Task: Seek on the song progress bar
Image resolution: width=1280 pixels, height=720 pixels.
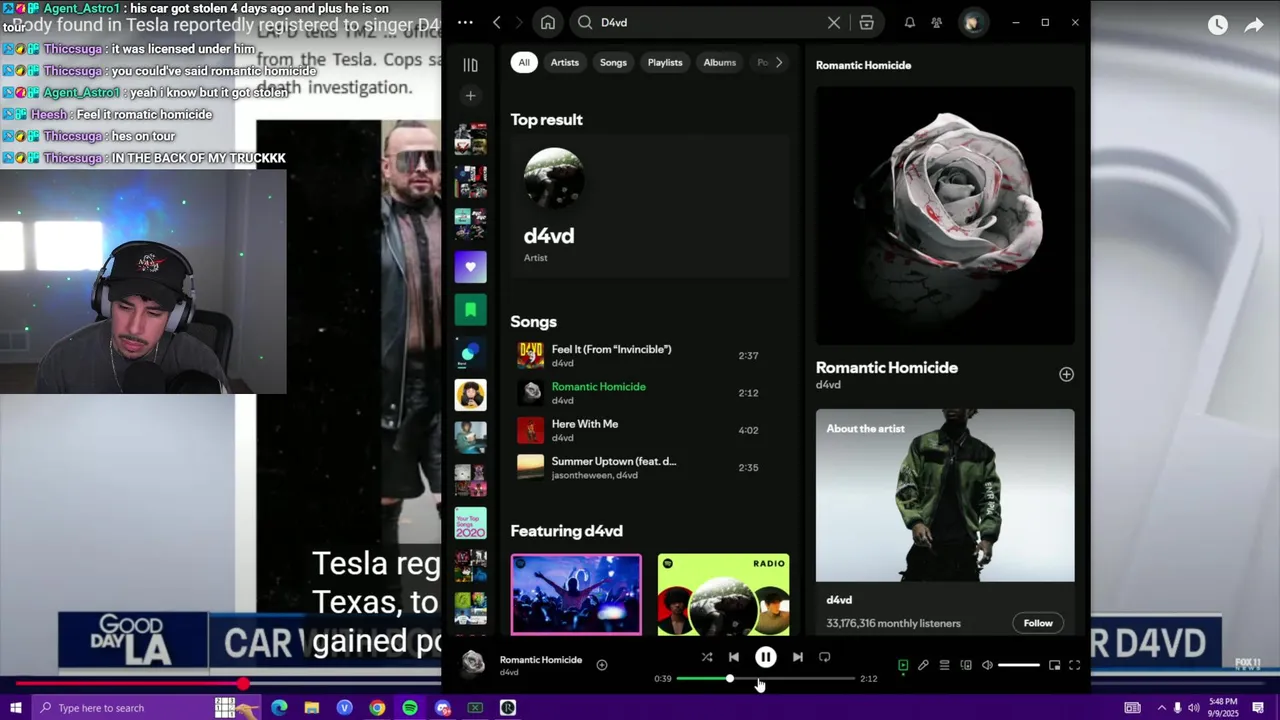Action: 765,679
